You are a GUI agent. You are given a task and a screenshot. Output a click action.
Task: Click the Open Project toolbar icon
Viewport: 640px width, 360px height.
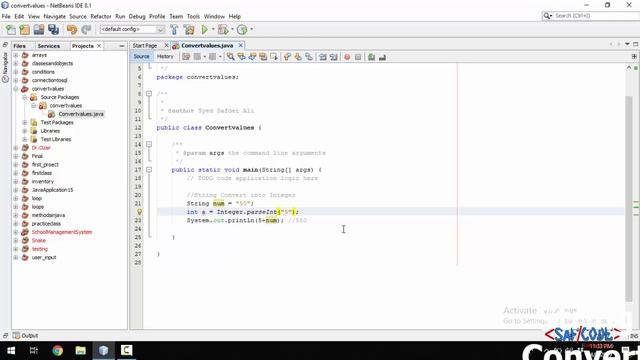pos(39,29)
